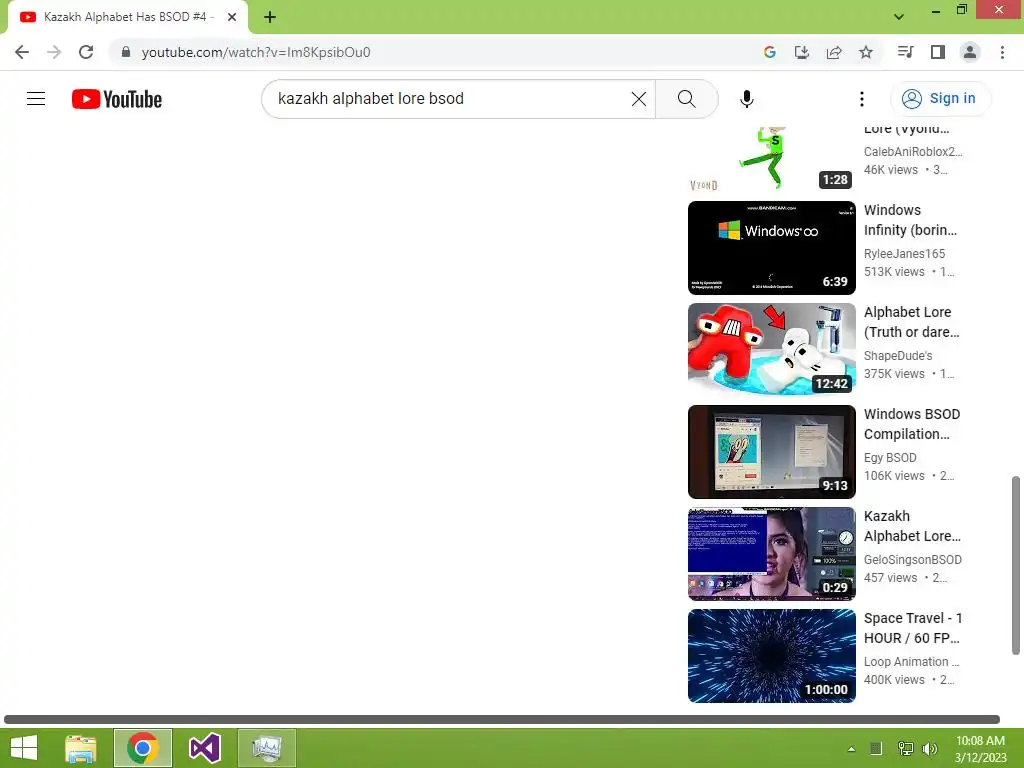Open File Explorer from the taskbar
The height and width of the screenshot is (768, 1024).
coord(80,748)
